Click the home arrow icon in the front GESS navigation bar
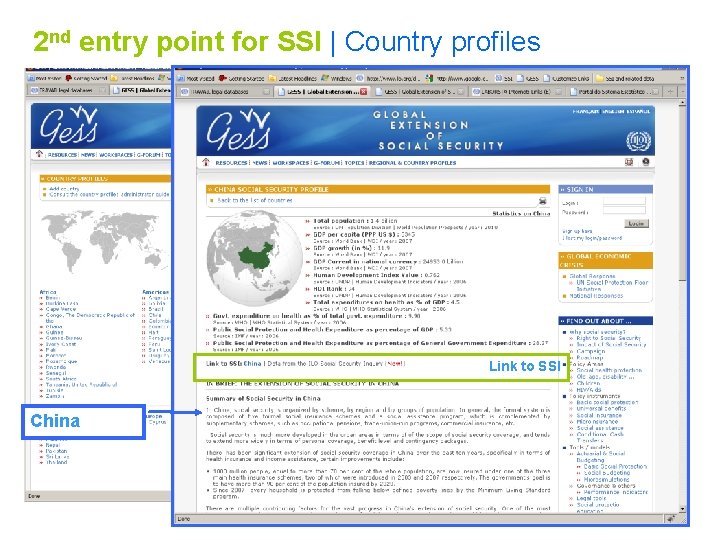720x540 pixels. pos(206,162)
